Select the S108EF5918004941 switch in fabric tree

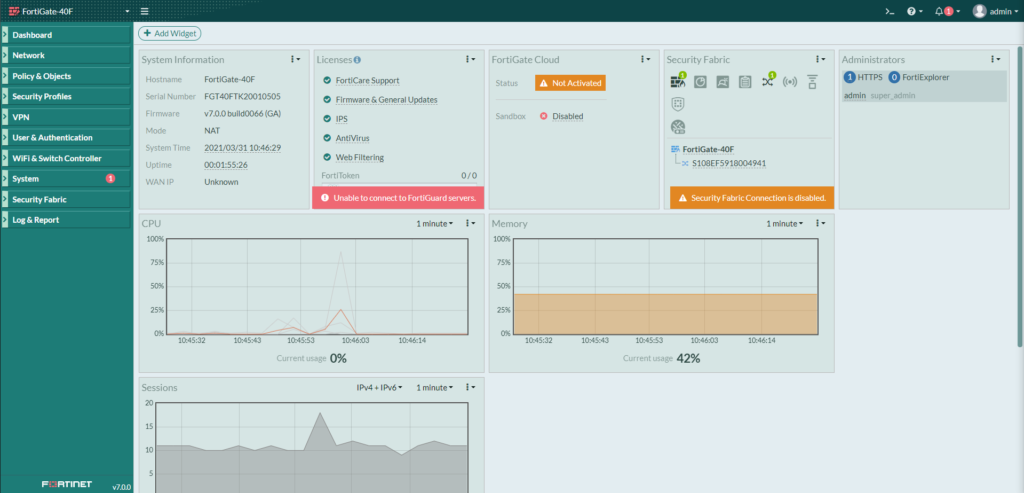tap(728, 163)
